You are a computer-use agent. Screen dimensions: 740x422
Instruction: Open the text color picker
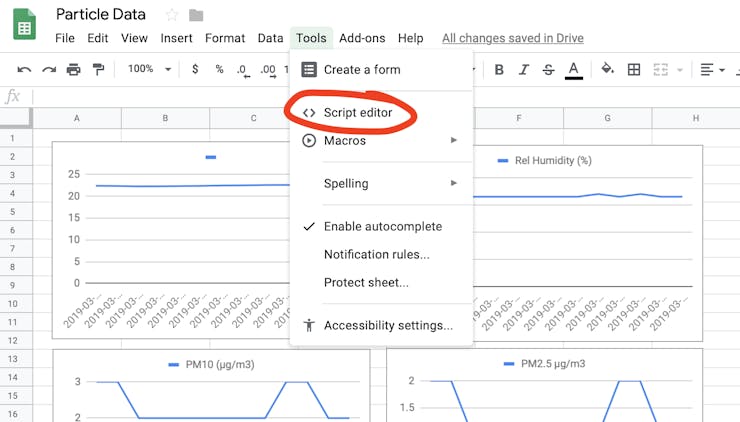573,69
